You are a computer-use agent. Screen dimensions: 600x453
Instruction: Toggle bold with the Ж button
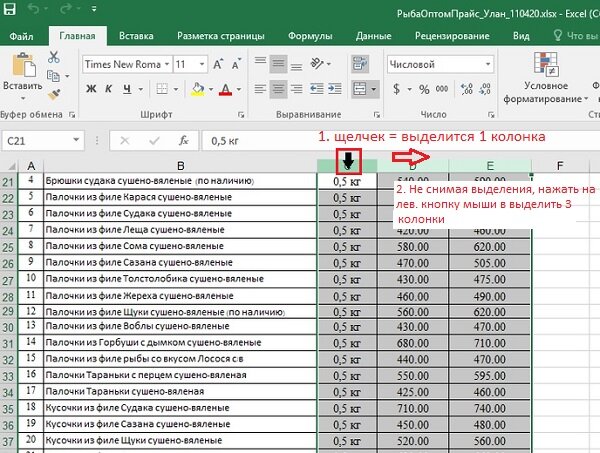point(91,89)
